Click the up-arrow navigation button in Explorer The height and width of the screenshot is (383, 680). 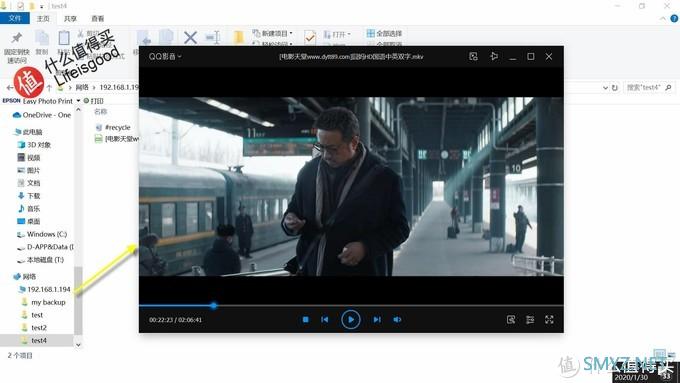(x=49, y=88)
